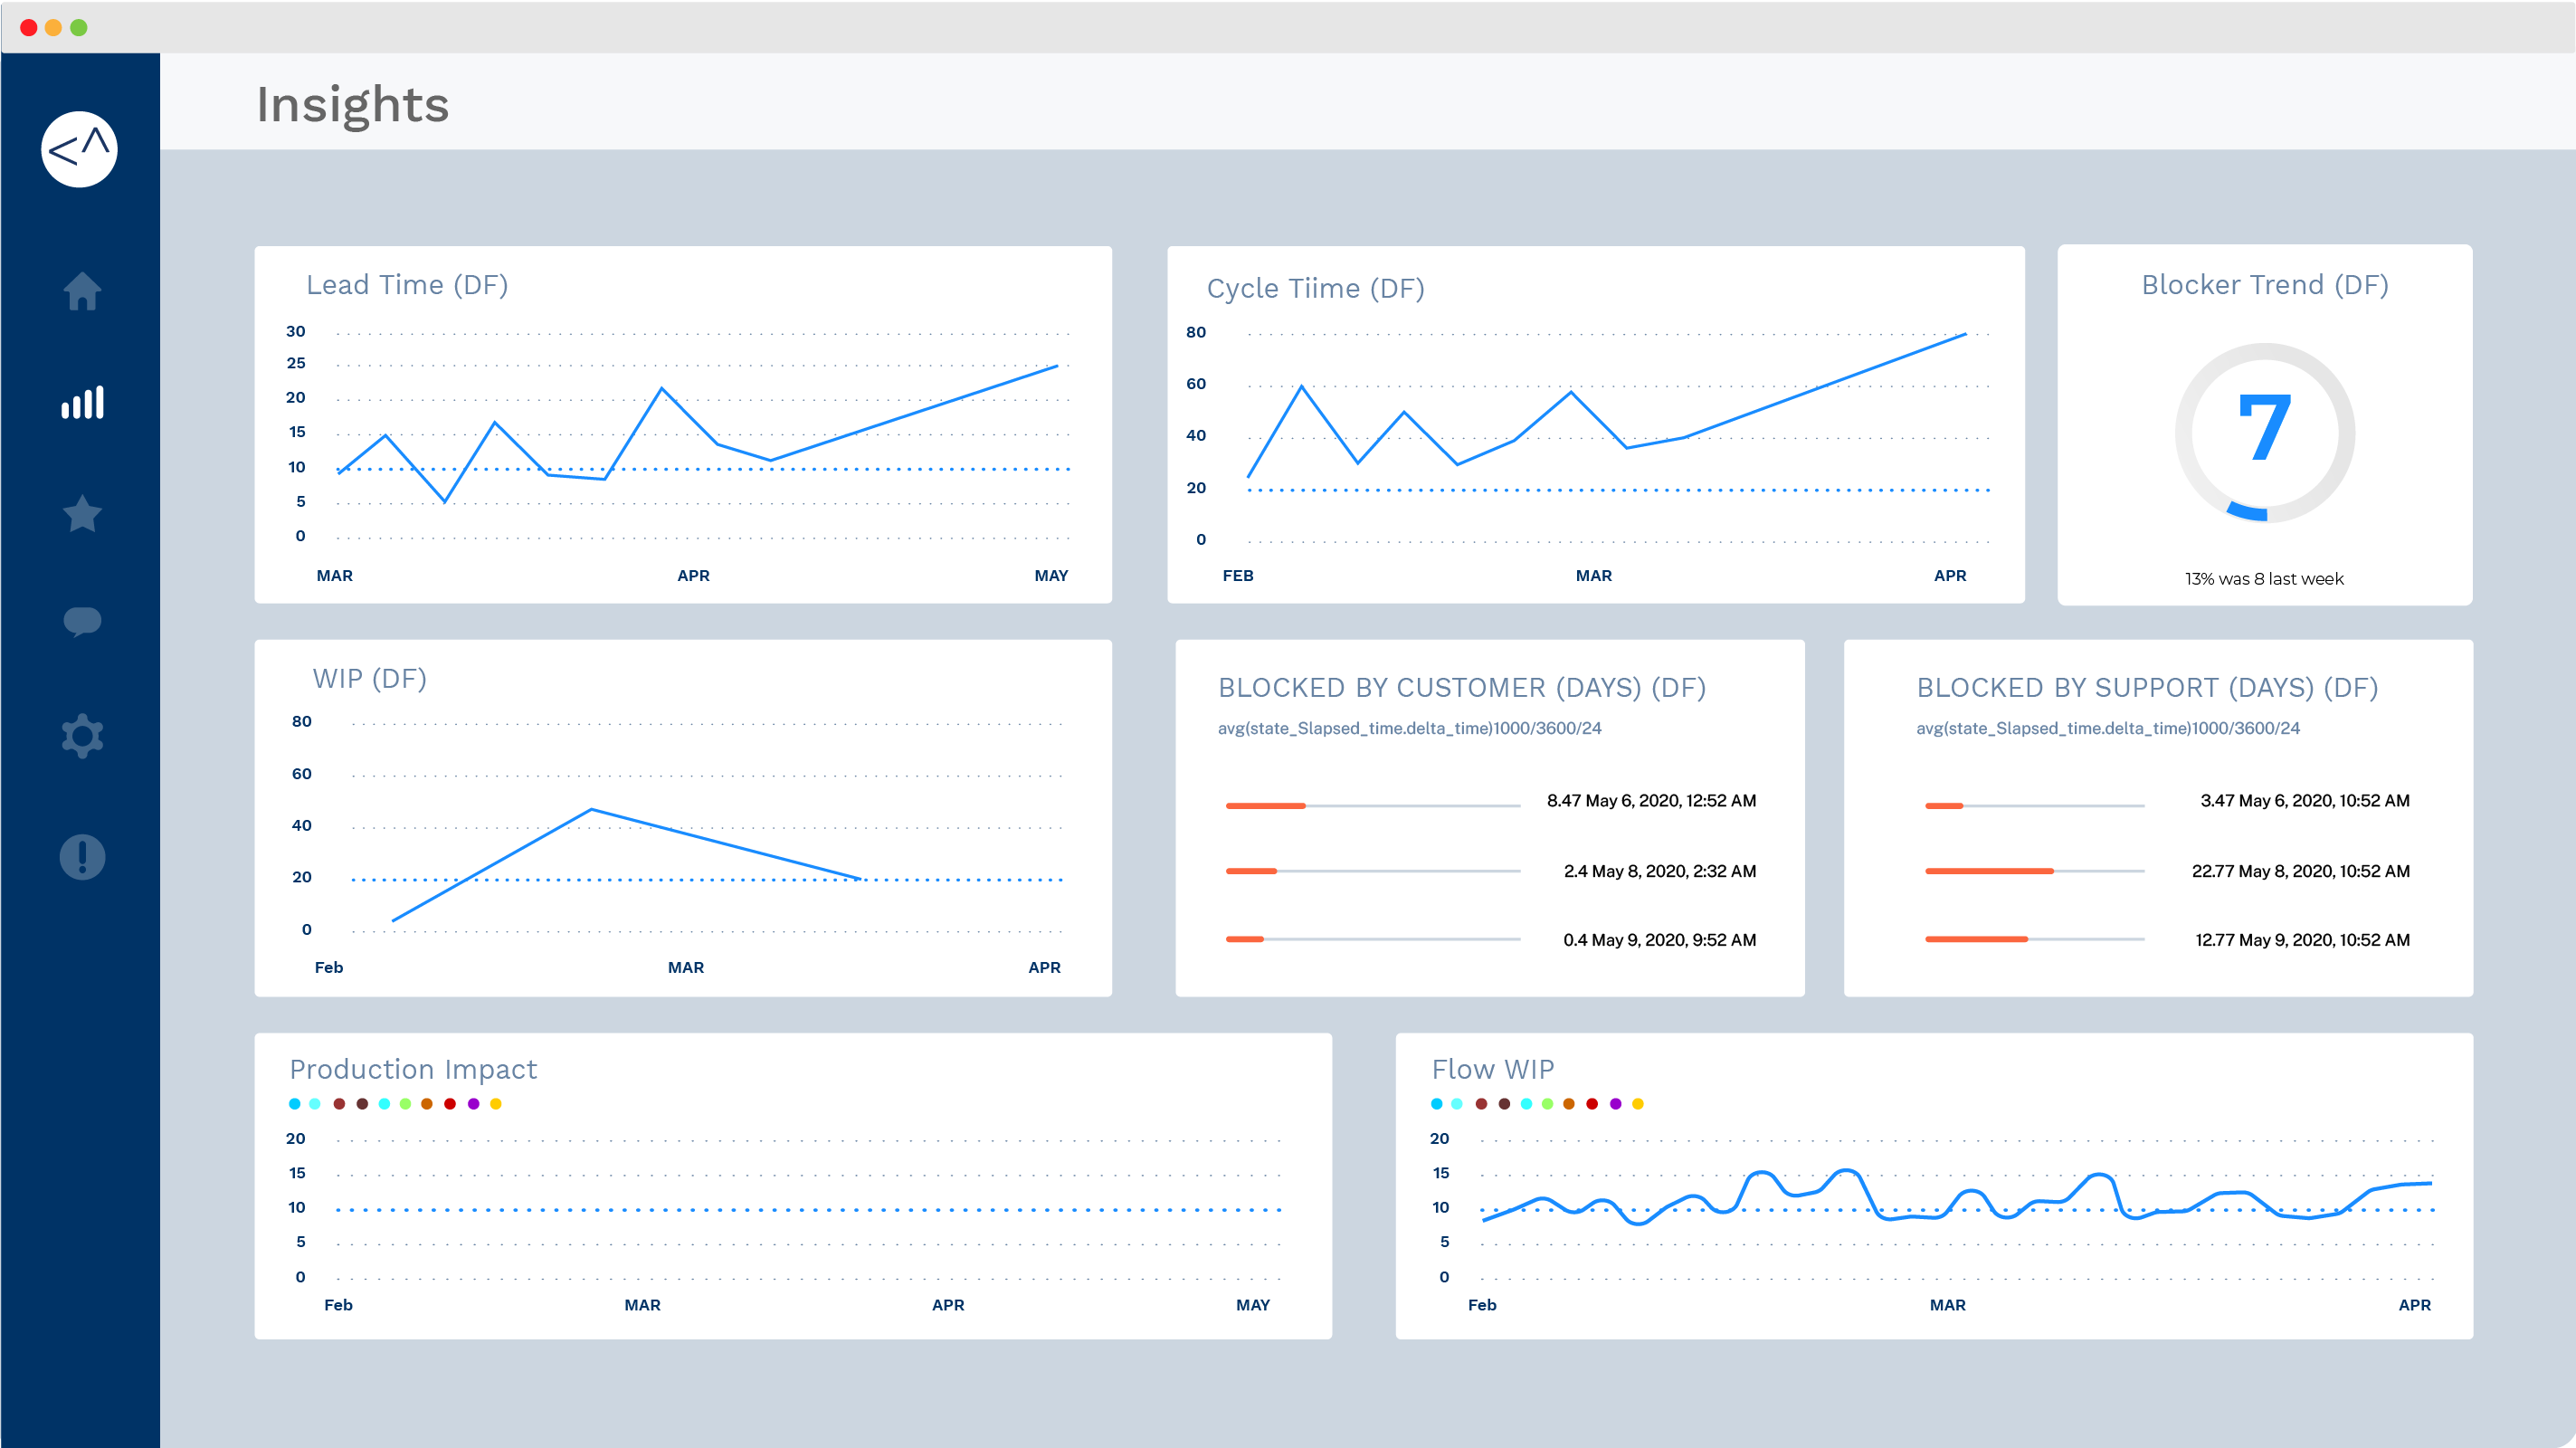
Task: Open favorites with the star icon
Action: [82, 514]
